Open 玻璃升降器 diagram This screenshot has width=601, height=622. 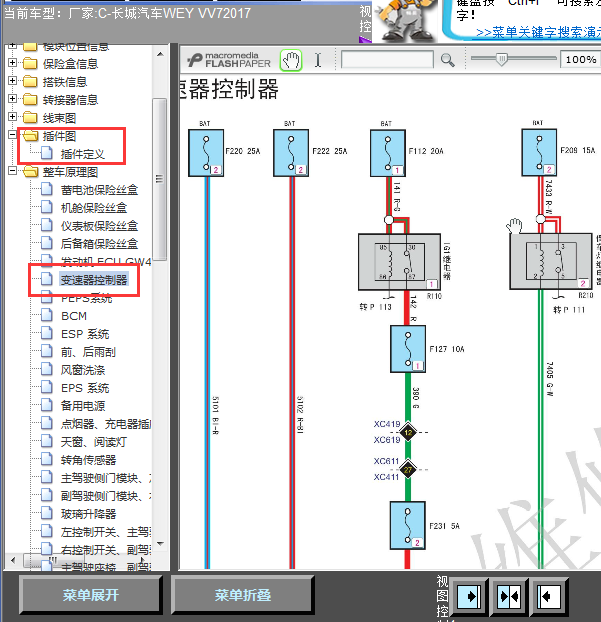[x=88, y=514]
